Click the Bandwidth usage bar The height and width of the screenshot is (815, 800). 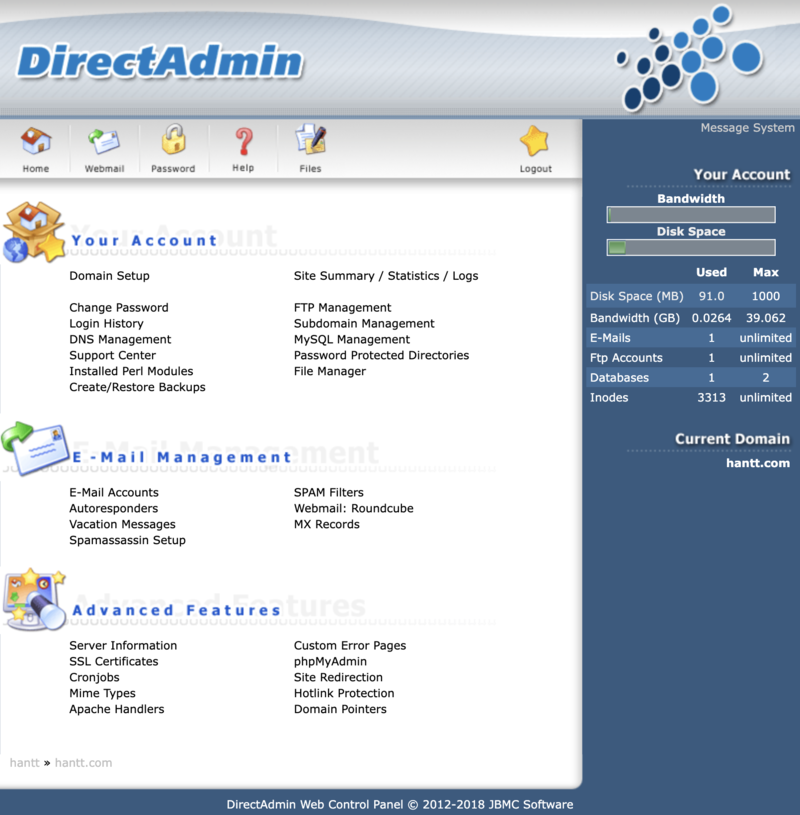[x=691, y=215]
